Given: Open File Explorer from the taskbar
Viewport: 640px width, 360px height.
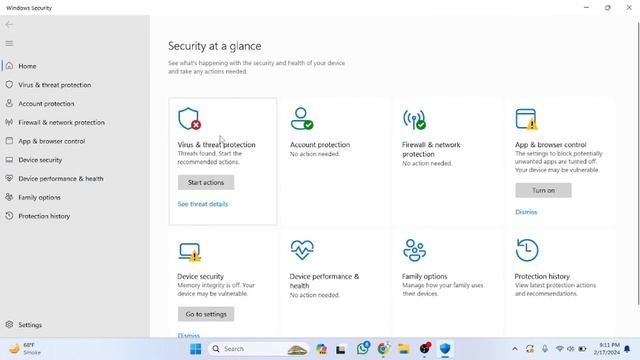Looking at the screenshot, I should (404, 349).
